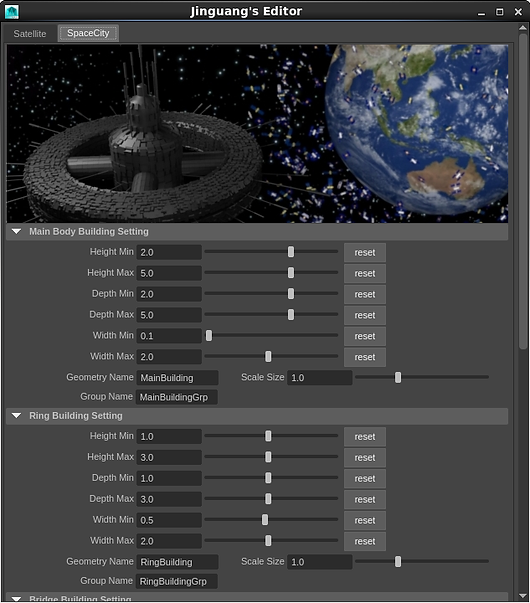Image resolution: width=530 pixels, height=603 pixels.
Task: Close the Jinguang's Editor window
Action: click(518, 12)
